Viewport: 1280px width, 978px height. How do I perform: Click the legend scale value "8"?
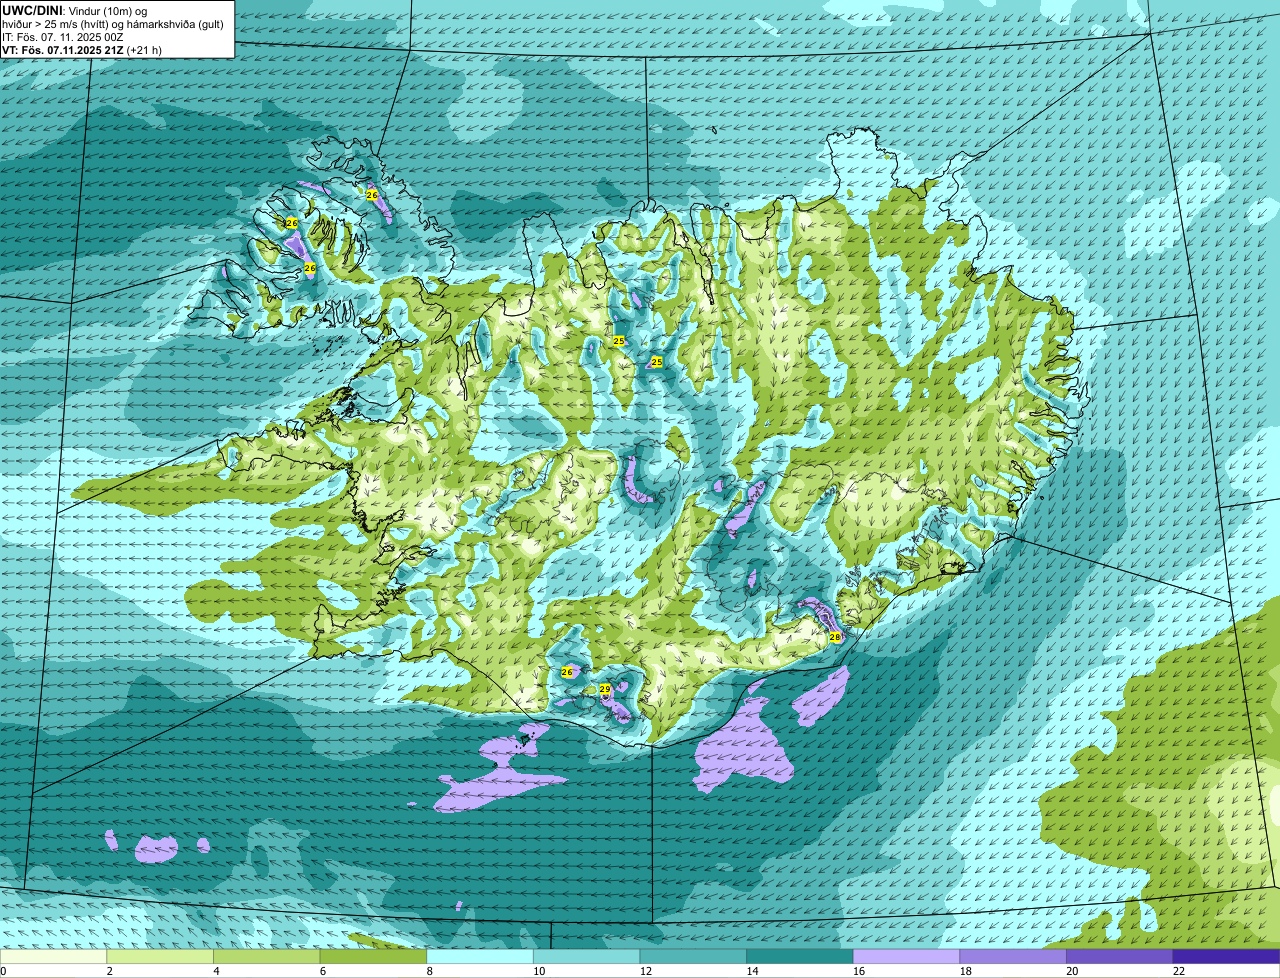pos(429,971)
